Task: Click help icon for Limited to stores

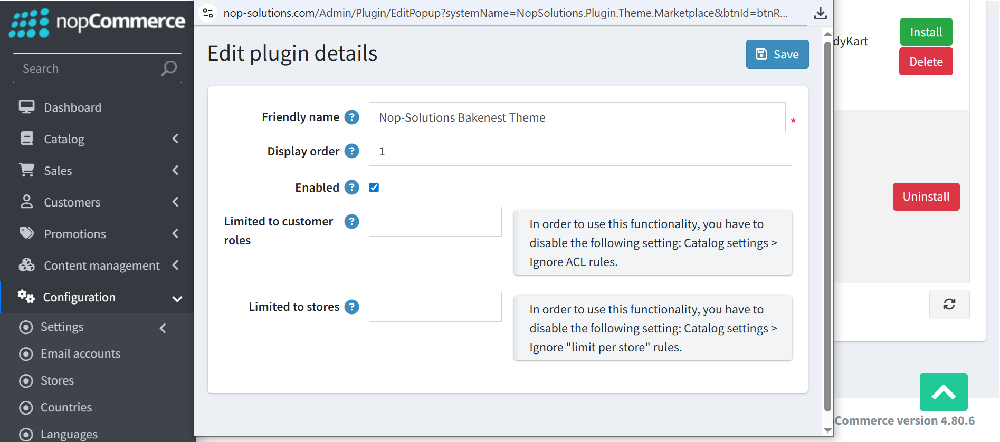Action: coord(352,307)
